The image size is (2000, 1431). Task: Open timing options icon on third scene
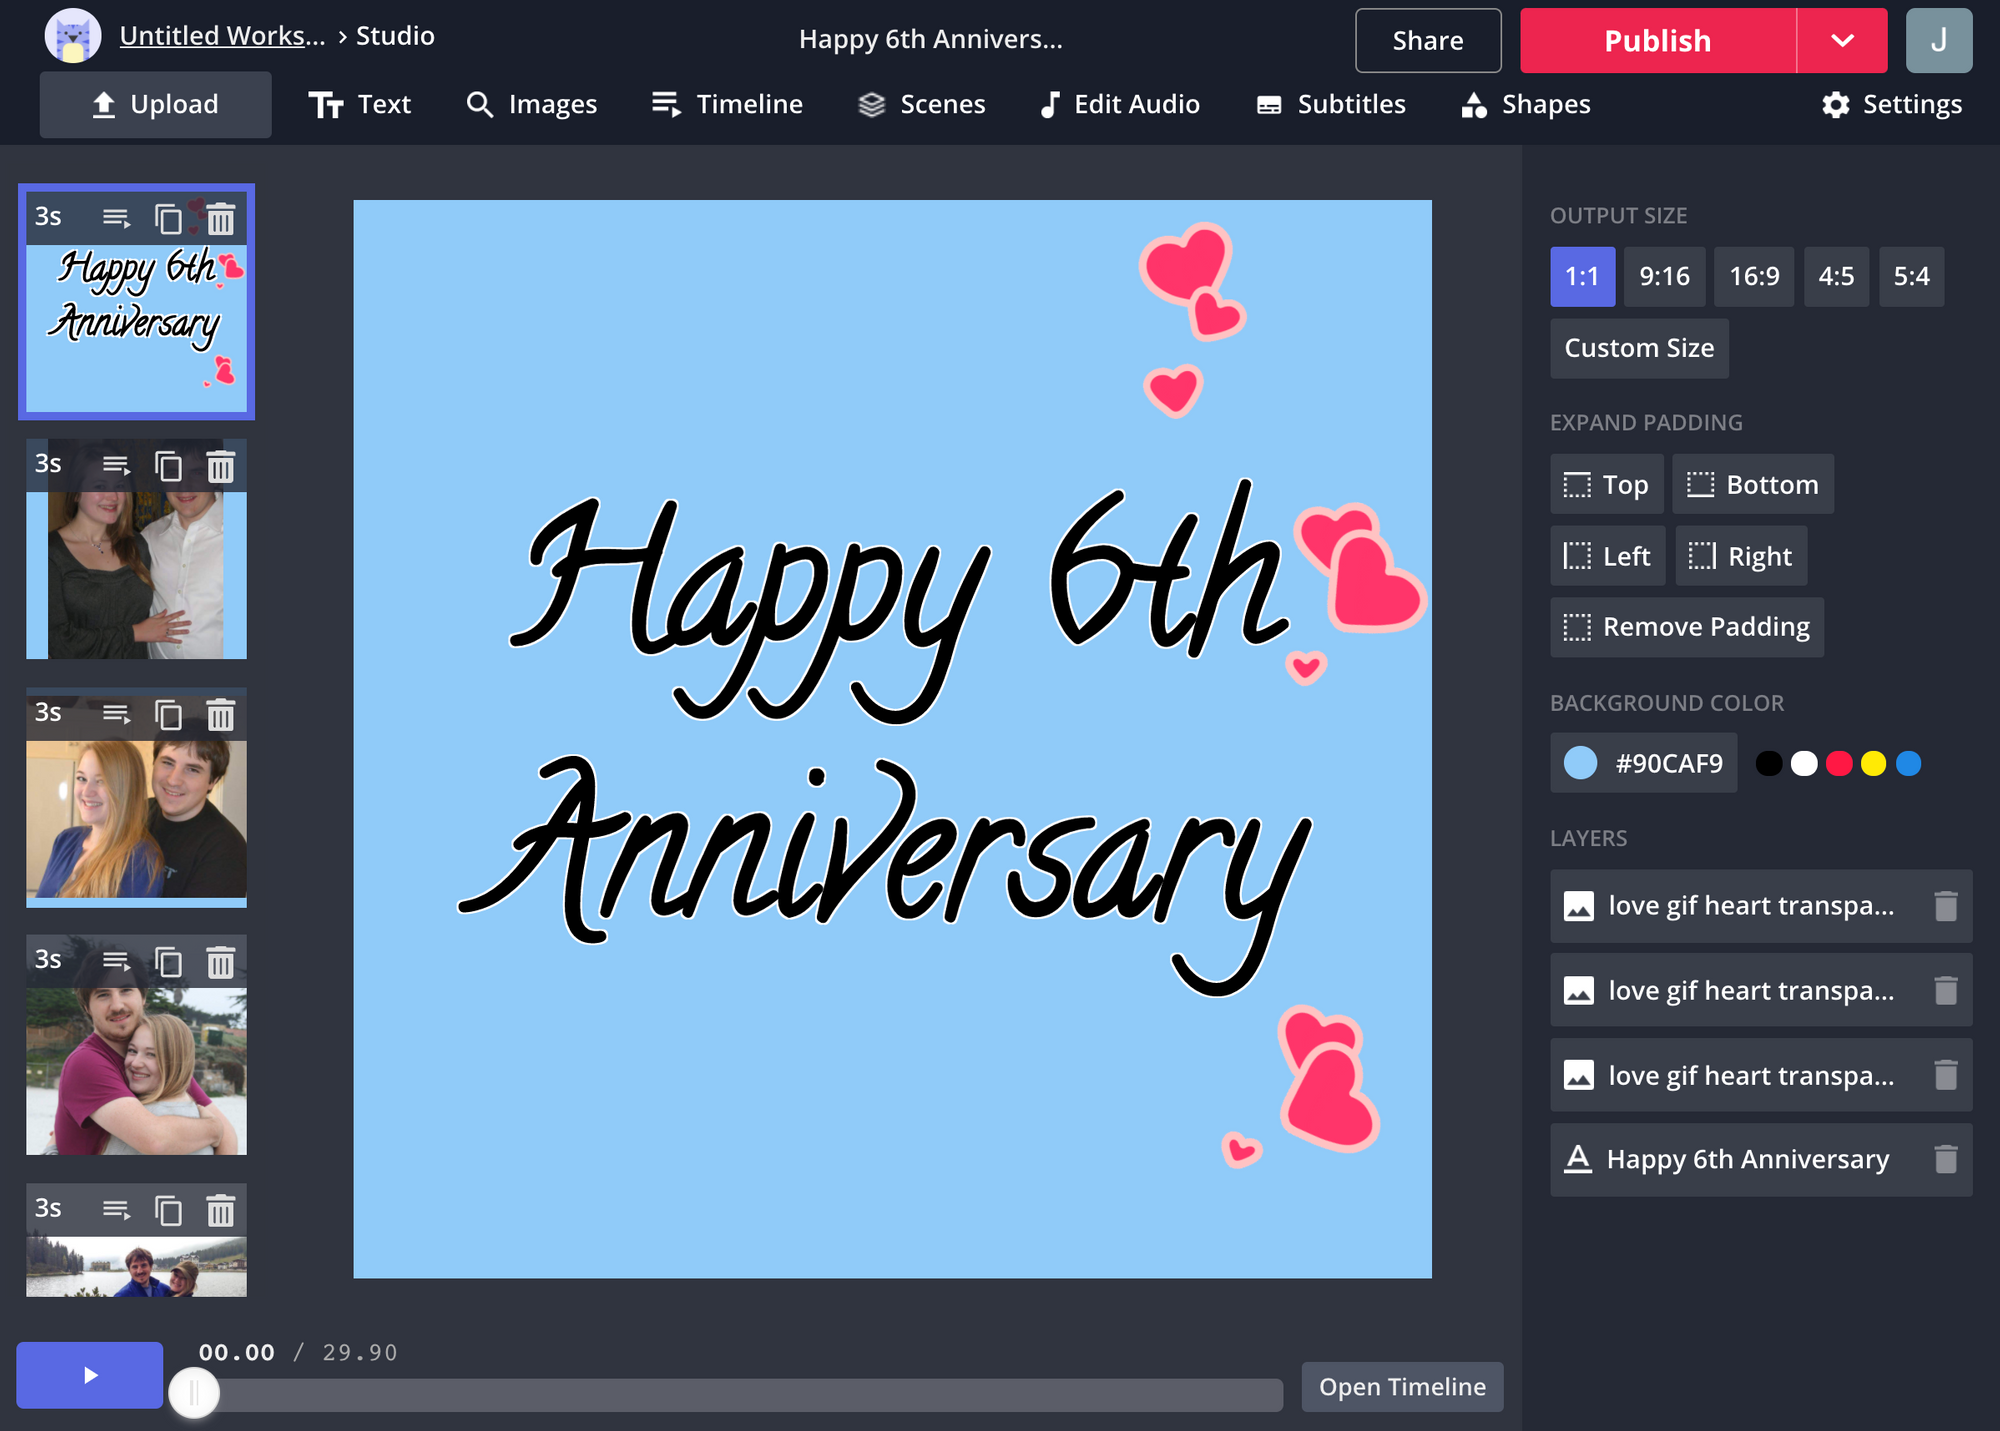tap(116, 714)
